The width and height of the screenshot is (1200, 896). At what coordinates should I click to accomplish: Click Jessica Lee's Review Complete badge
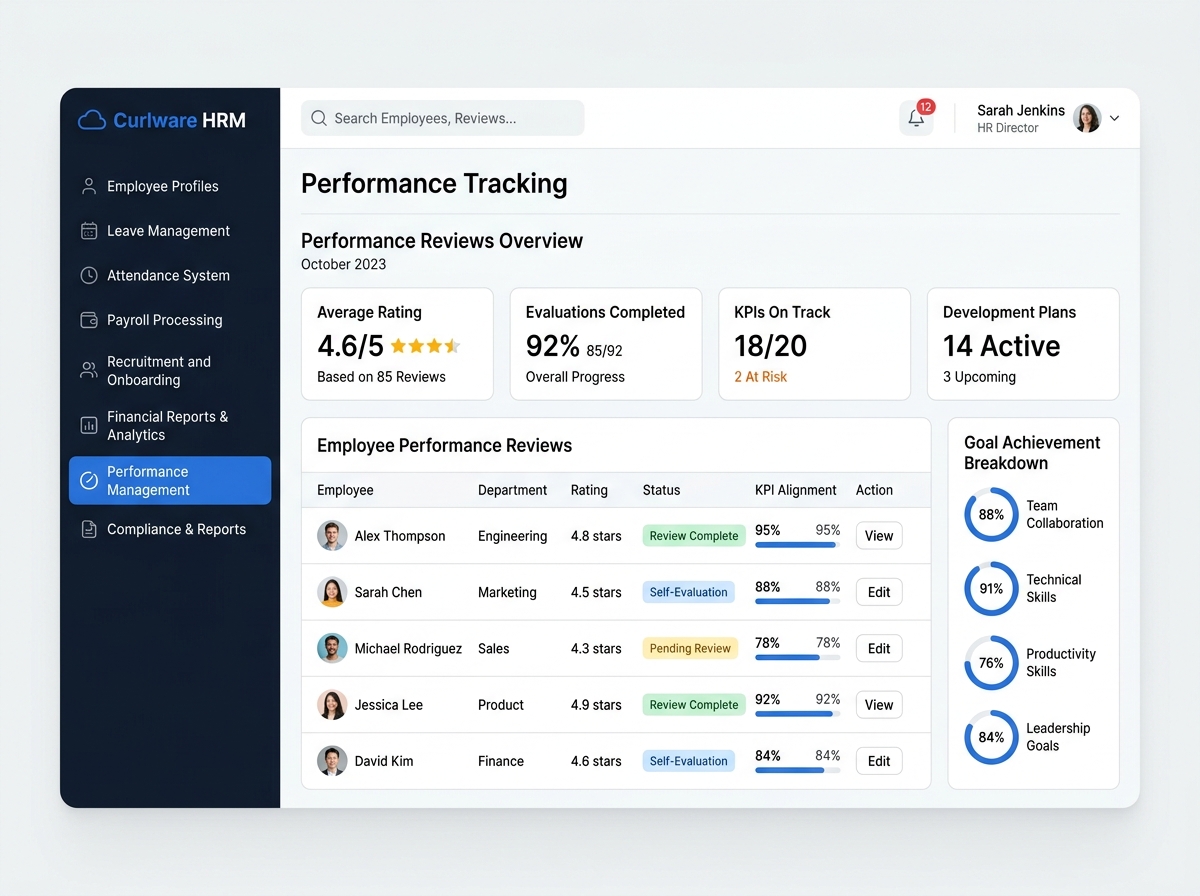(x=694, y=705)
